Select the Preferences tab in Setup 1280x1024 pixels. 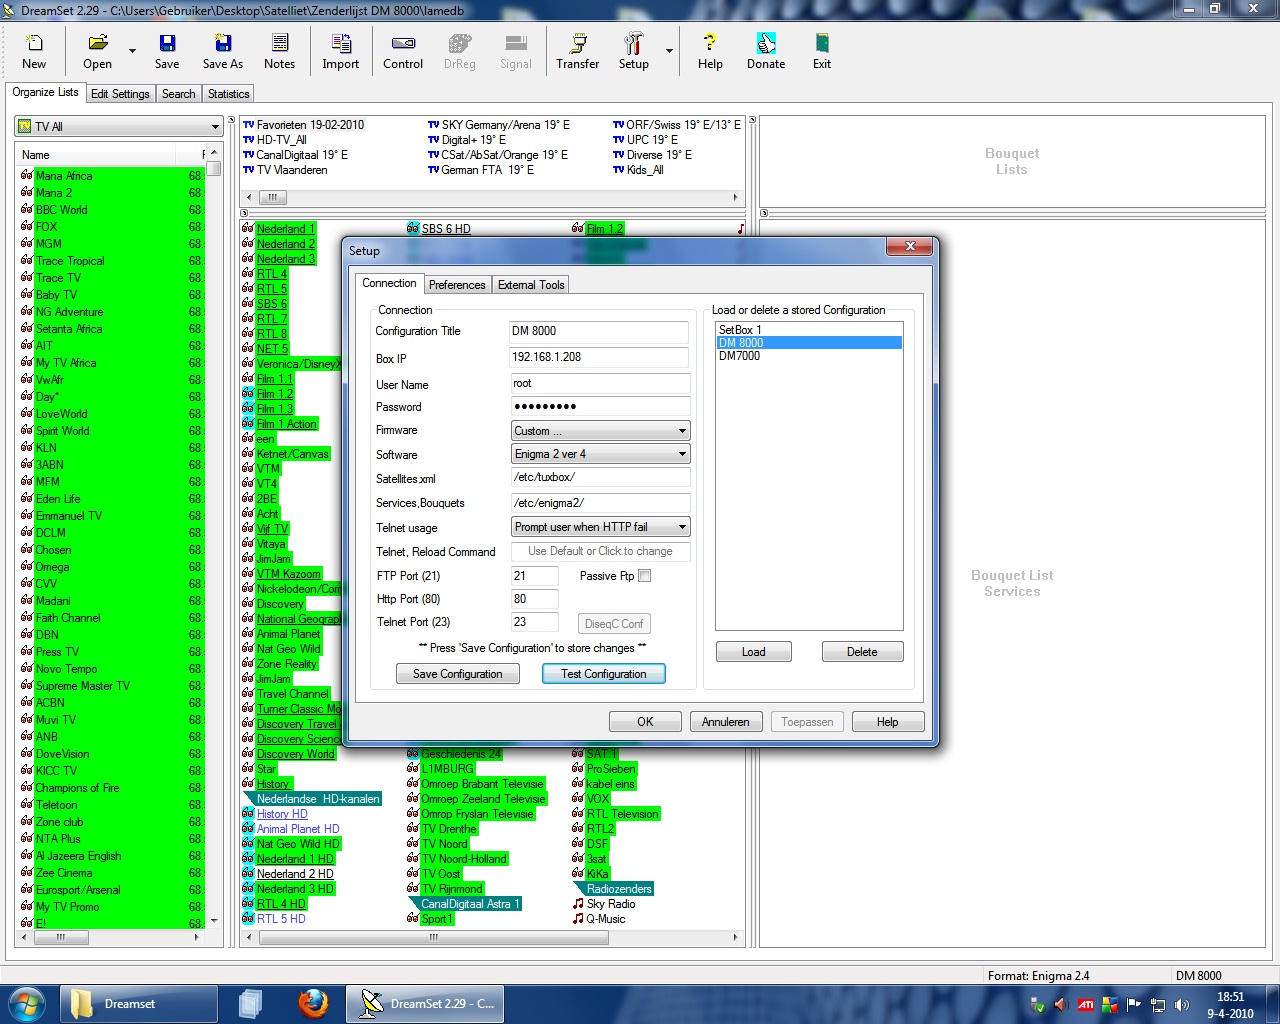[x=457, y=285]
